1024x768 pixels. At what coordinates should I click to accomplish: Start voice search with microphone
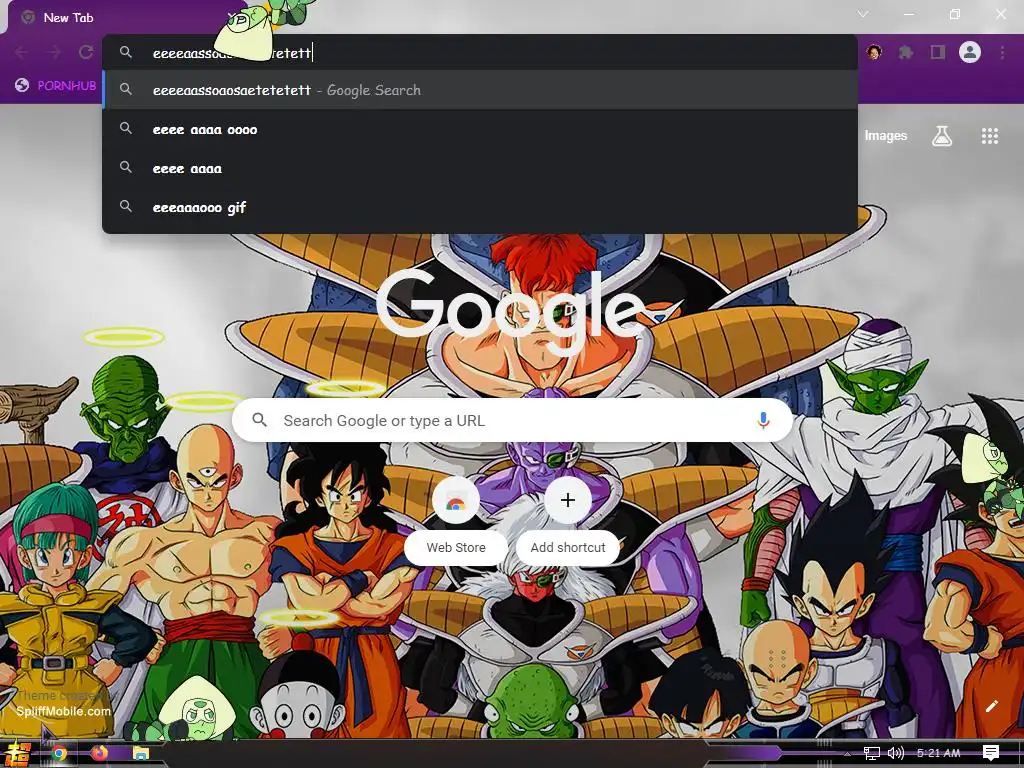(x=763, y=421)
